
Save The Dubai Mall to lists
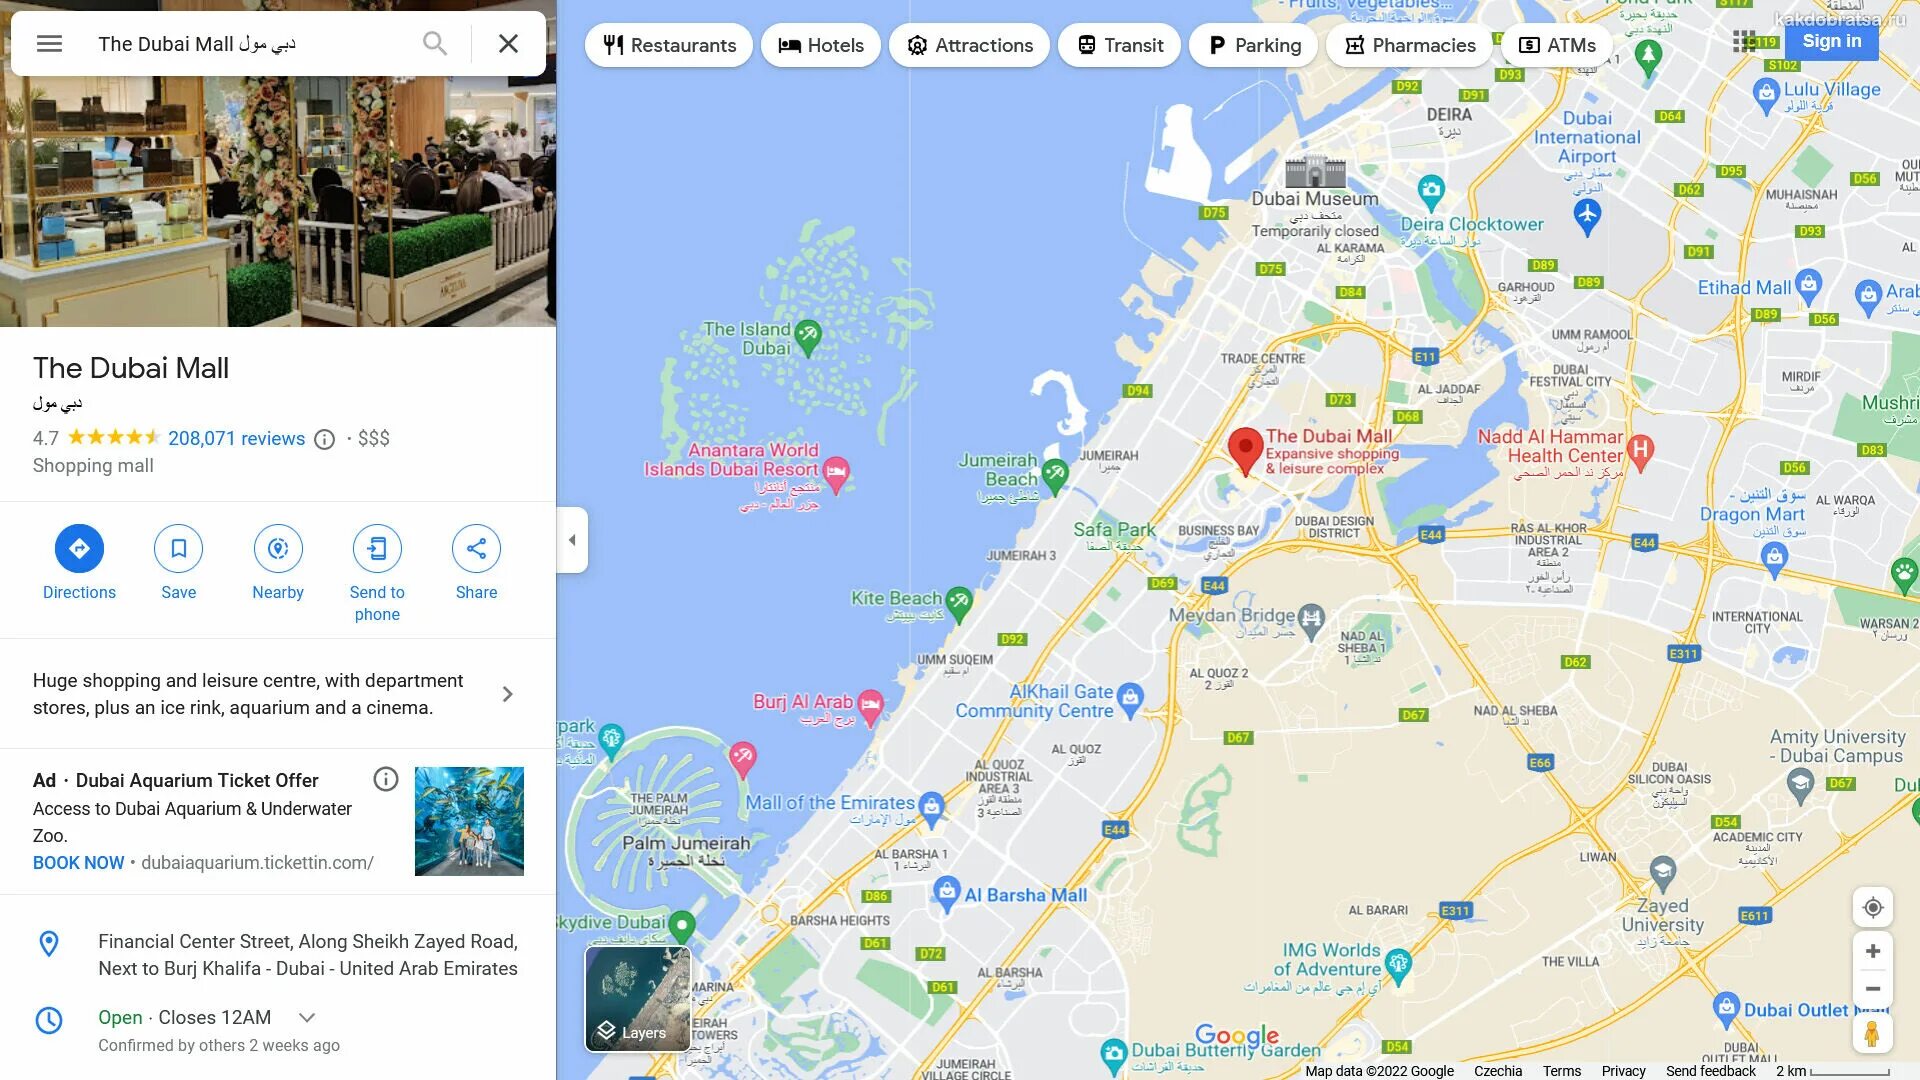(x=178, y=548)
